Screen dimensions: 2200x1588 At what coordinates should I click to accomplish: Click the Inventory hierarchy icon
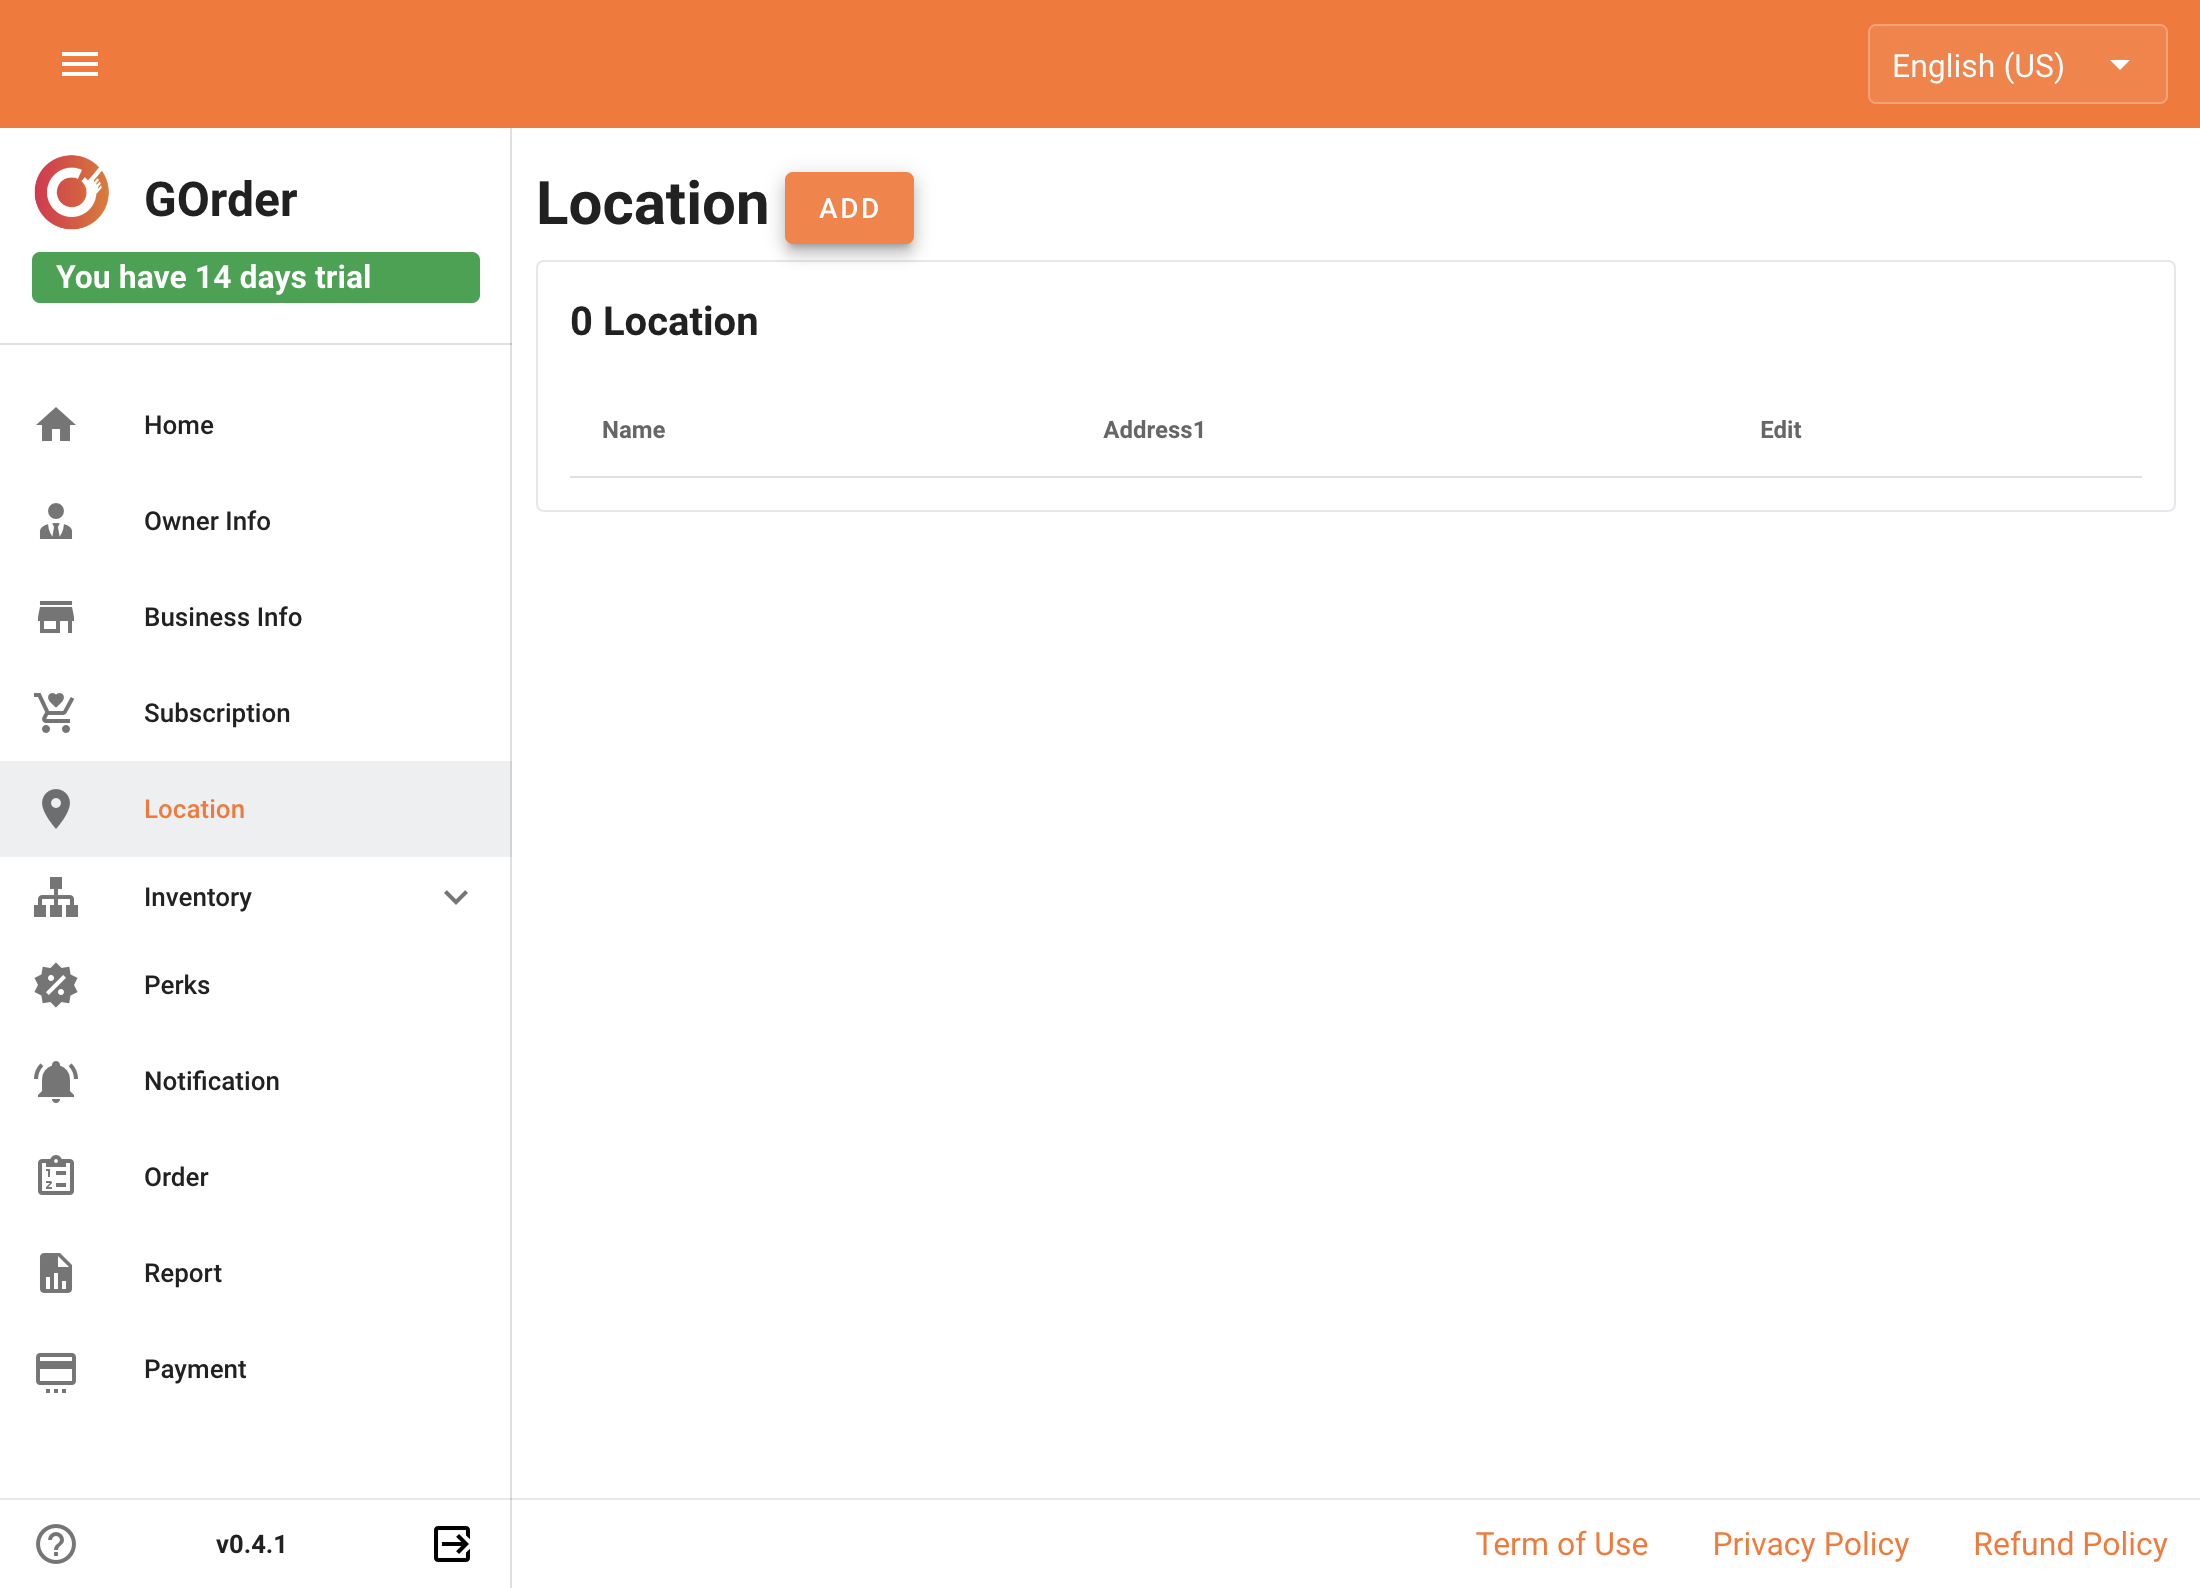[x=56, y=897]
